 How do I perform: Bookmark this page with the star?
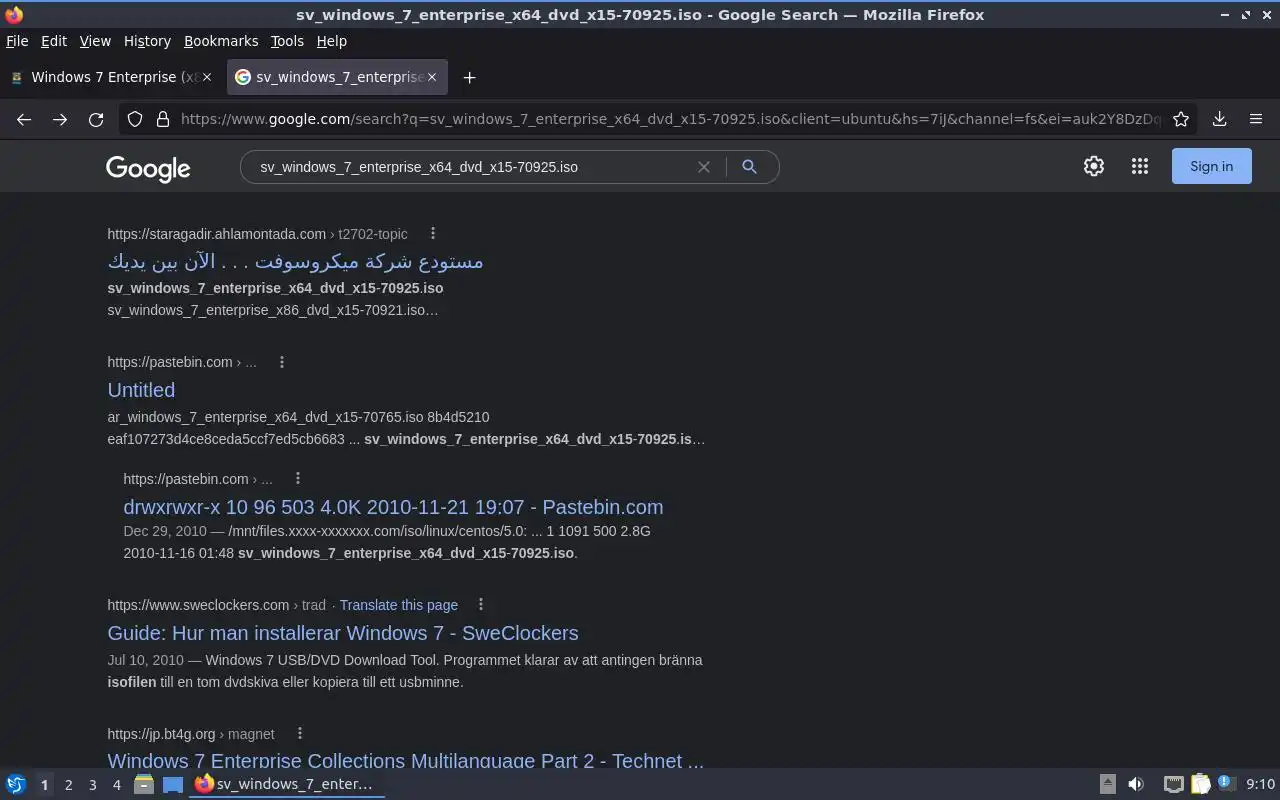(x=1181, y=119)
